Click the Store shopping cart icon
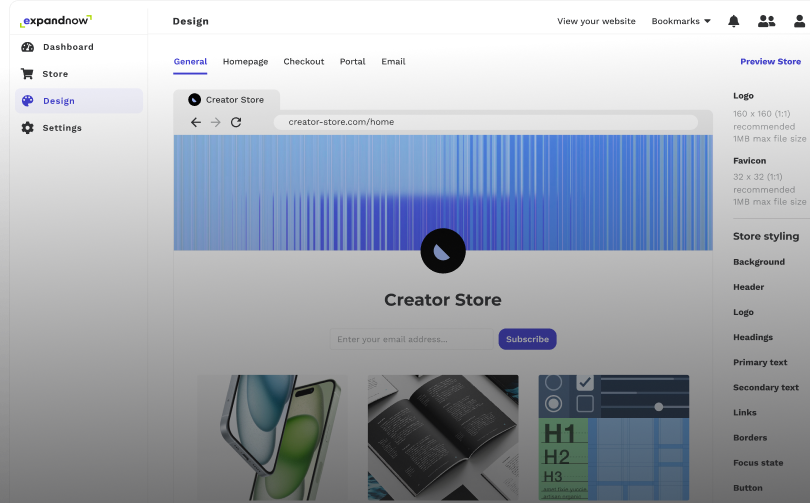The width and height of the screenshot is (810, 503). point(28,74)
